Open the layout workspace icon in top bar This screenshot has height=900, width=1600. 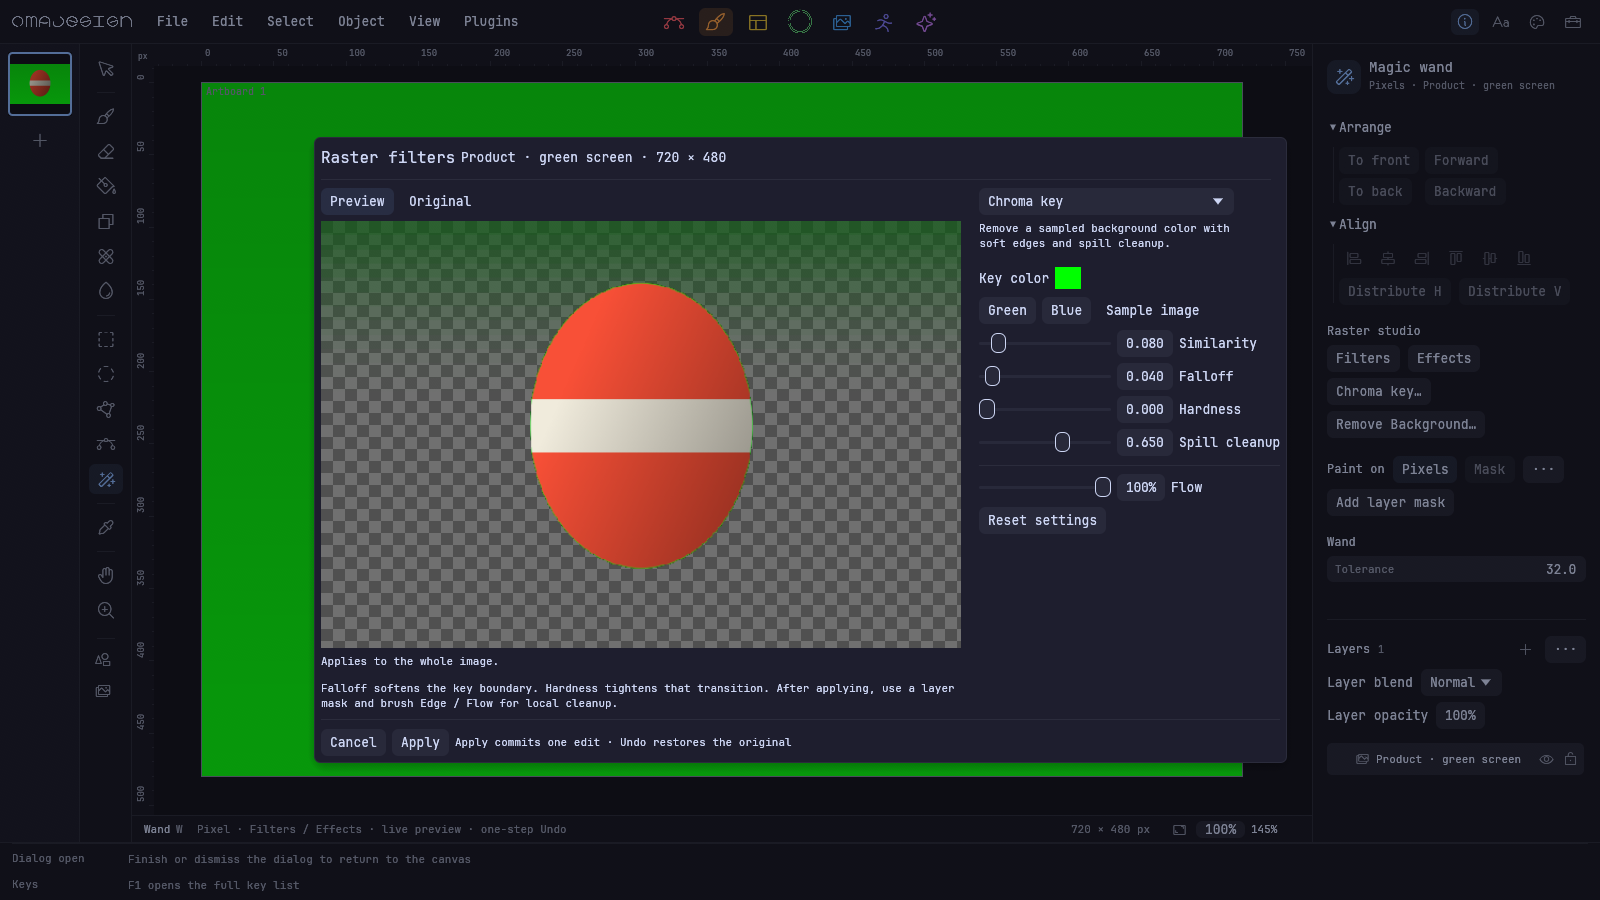[x=758, y=22]
